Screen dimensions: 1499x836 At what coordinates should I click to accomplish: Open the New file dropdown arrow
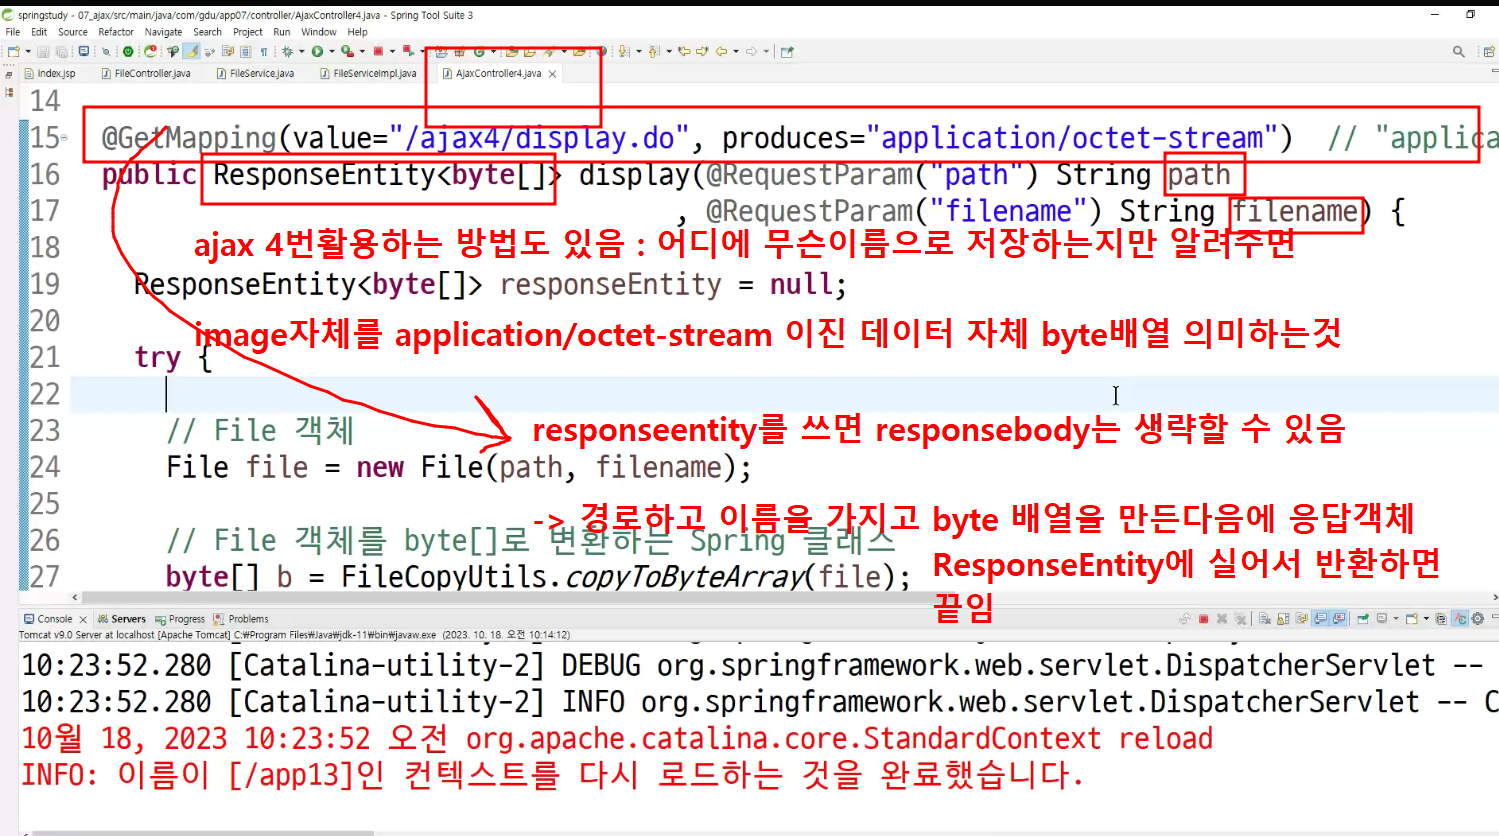click(x=28, y=51)
